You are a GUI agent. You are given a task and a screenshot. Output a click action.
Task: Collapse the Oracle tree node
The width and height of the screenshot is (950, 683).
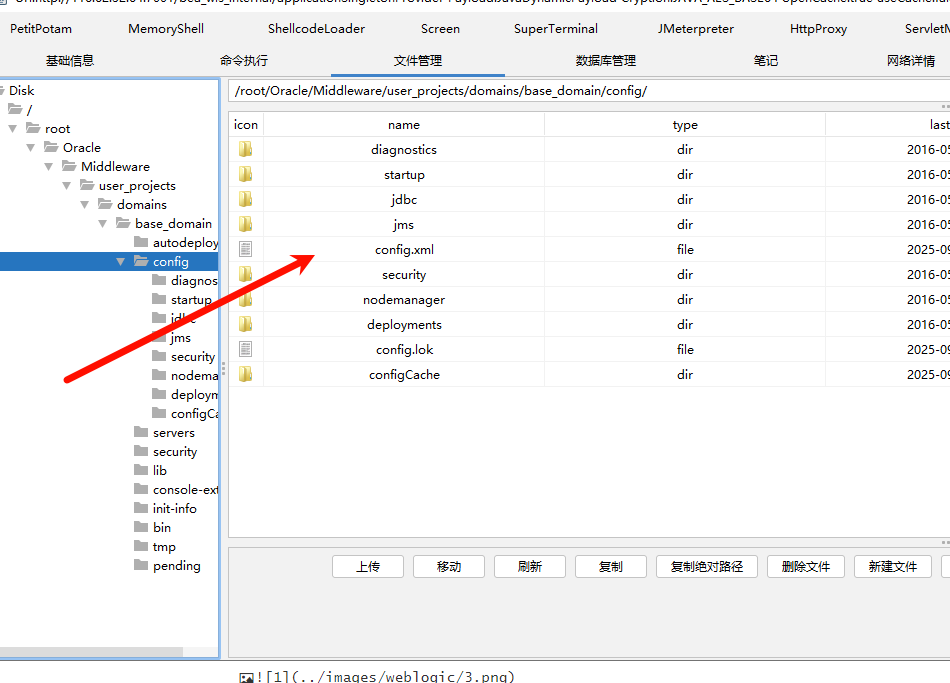30,148
